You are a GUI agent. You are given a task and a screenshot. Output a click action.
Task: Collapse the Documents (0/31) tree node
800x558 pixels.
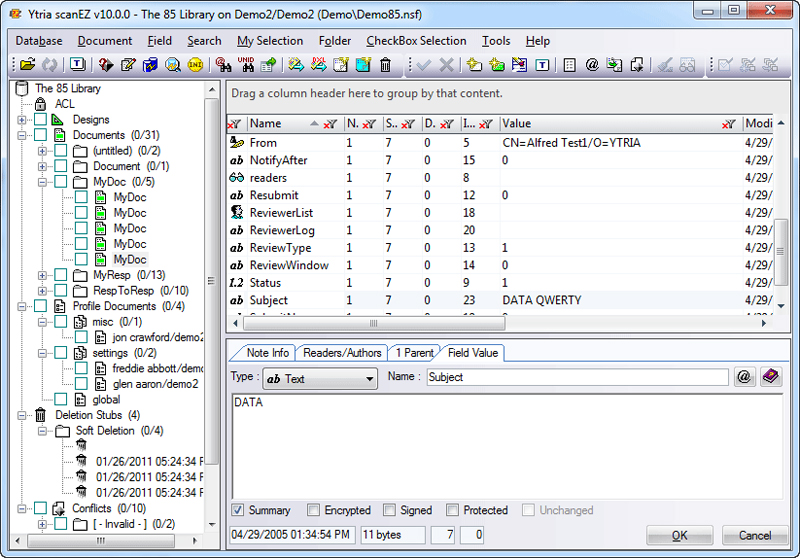tap(22, 136)
